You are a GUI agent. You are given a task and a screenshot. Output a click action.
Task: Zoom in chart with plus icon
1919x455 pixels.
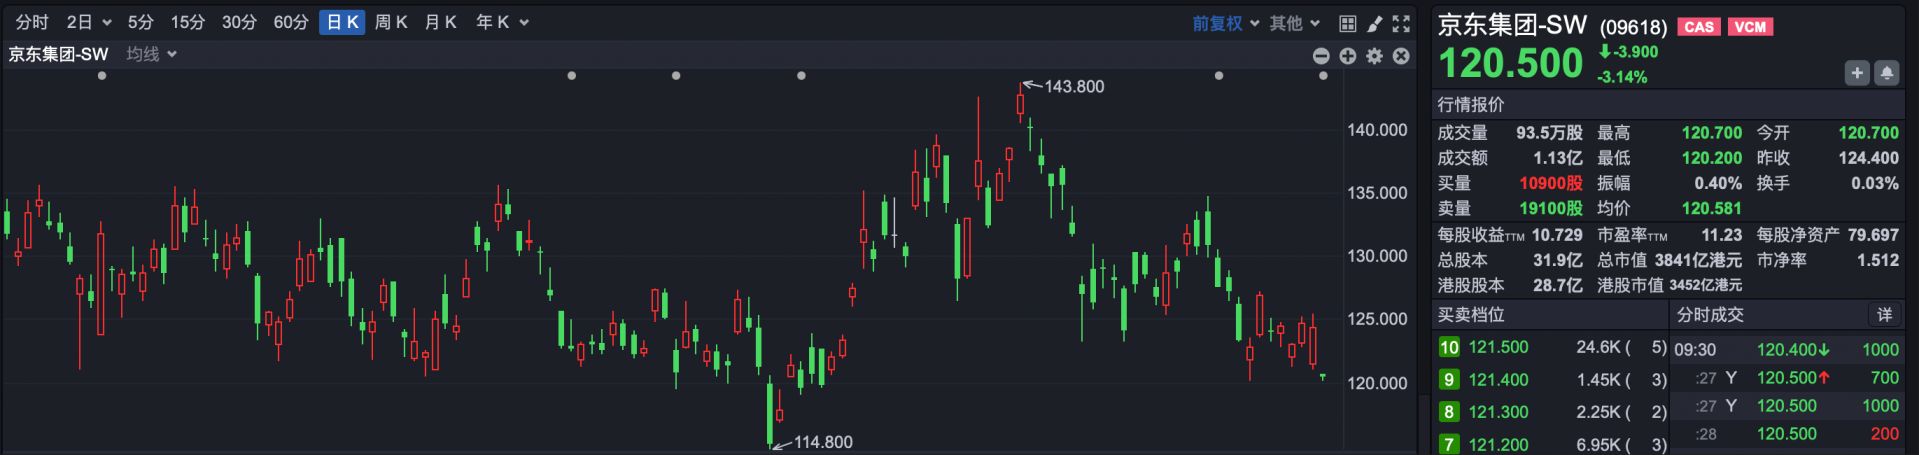tap(1348, 56)
